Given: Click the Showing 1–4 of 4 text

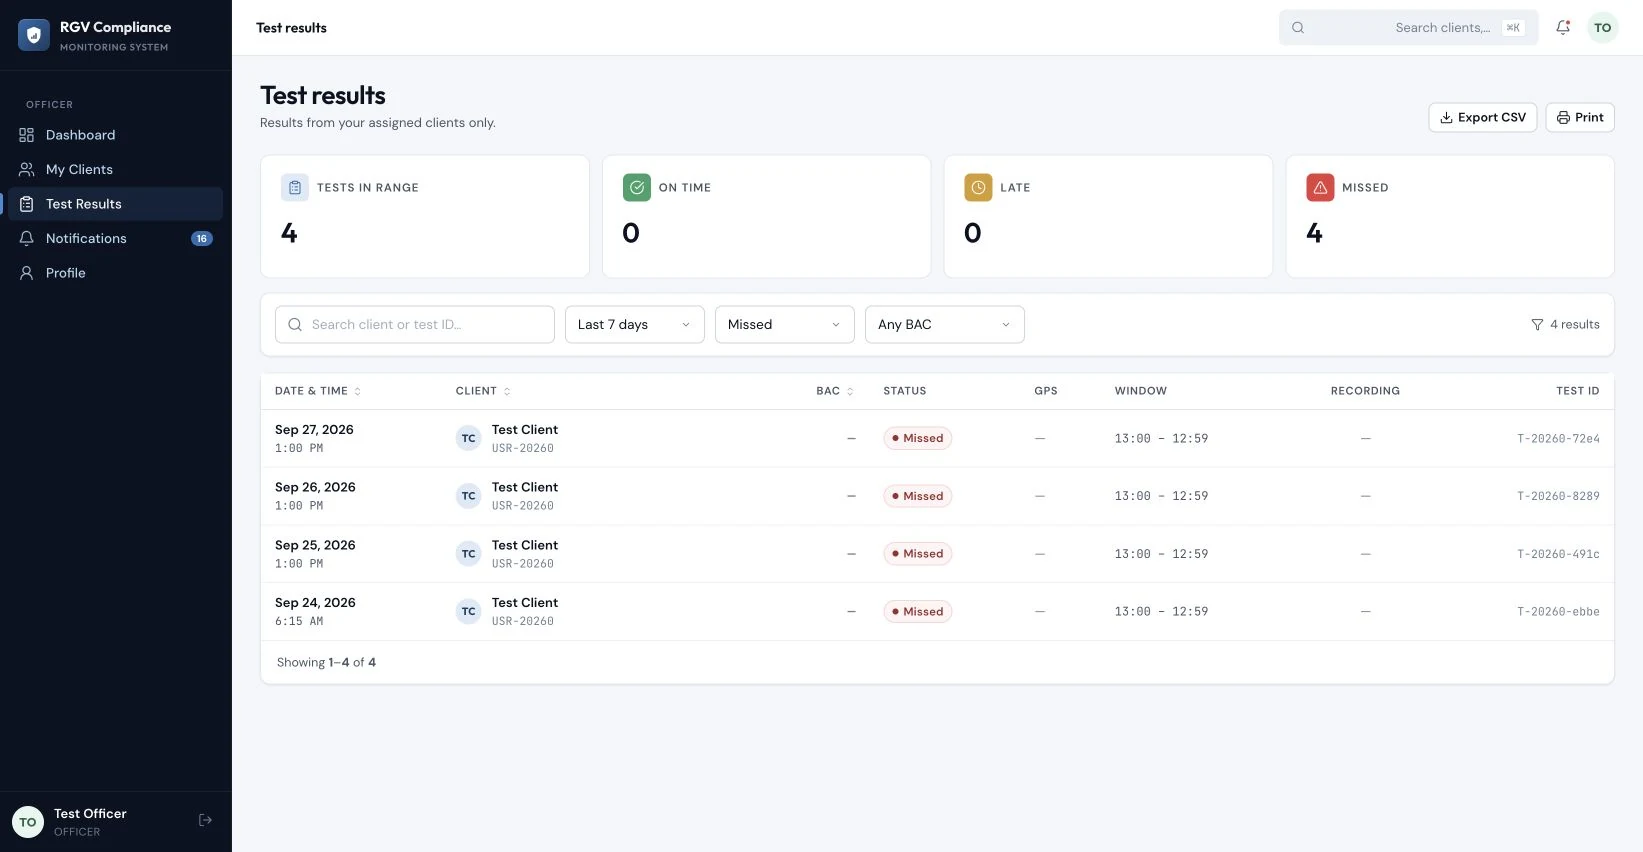Looking at the screenshot, I should coord(326,662).
